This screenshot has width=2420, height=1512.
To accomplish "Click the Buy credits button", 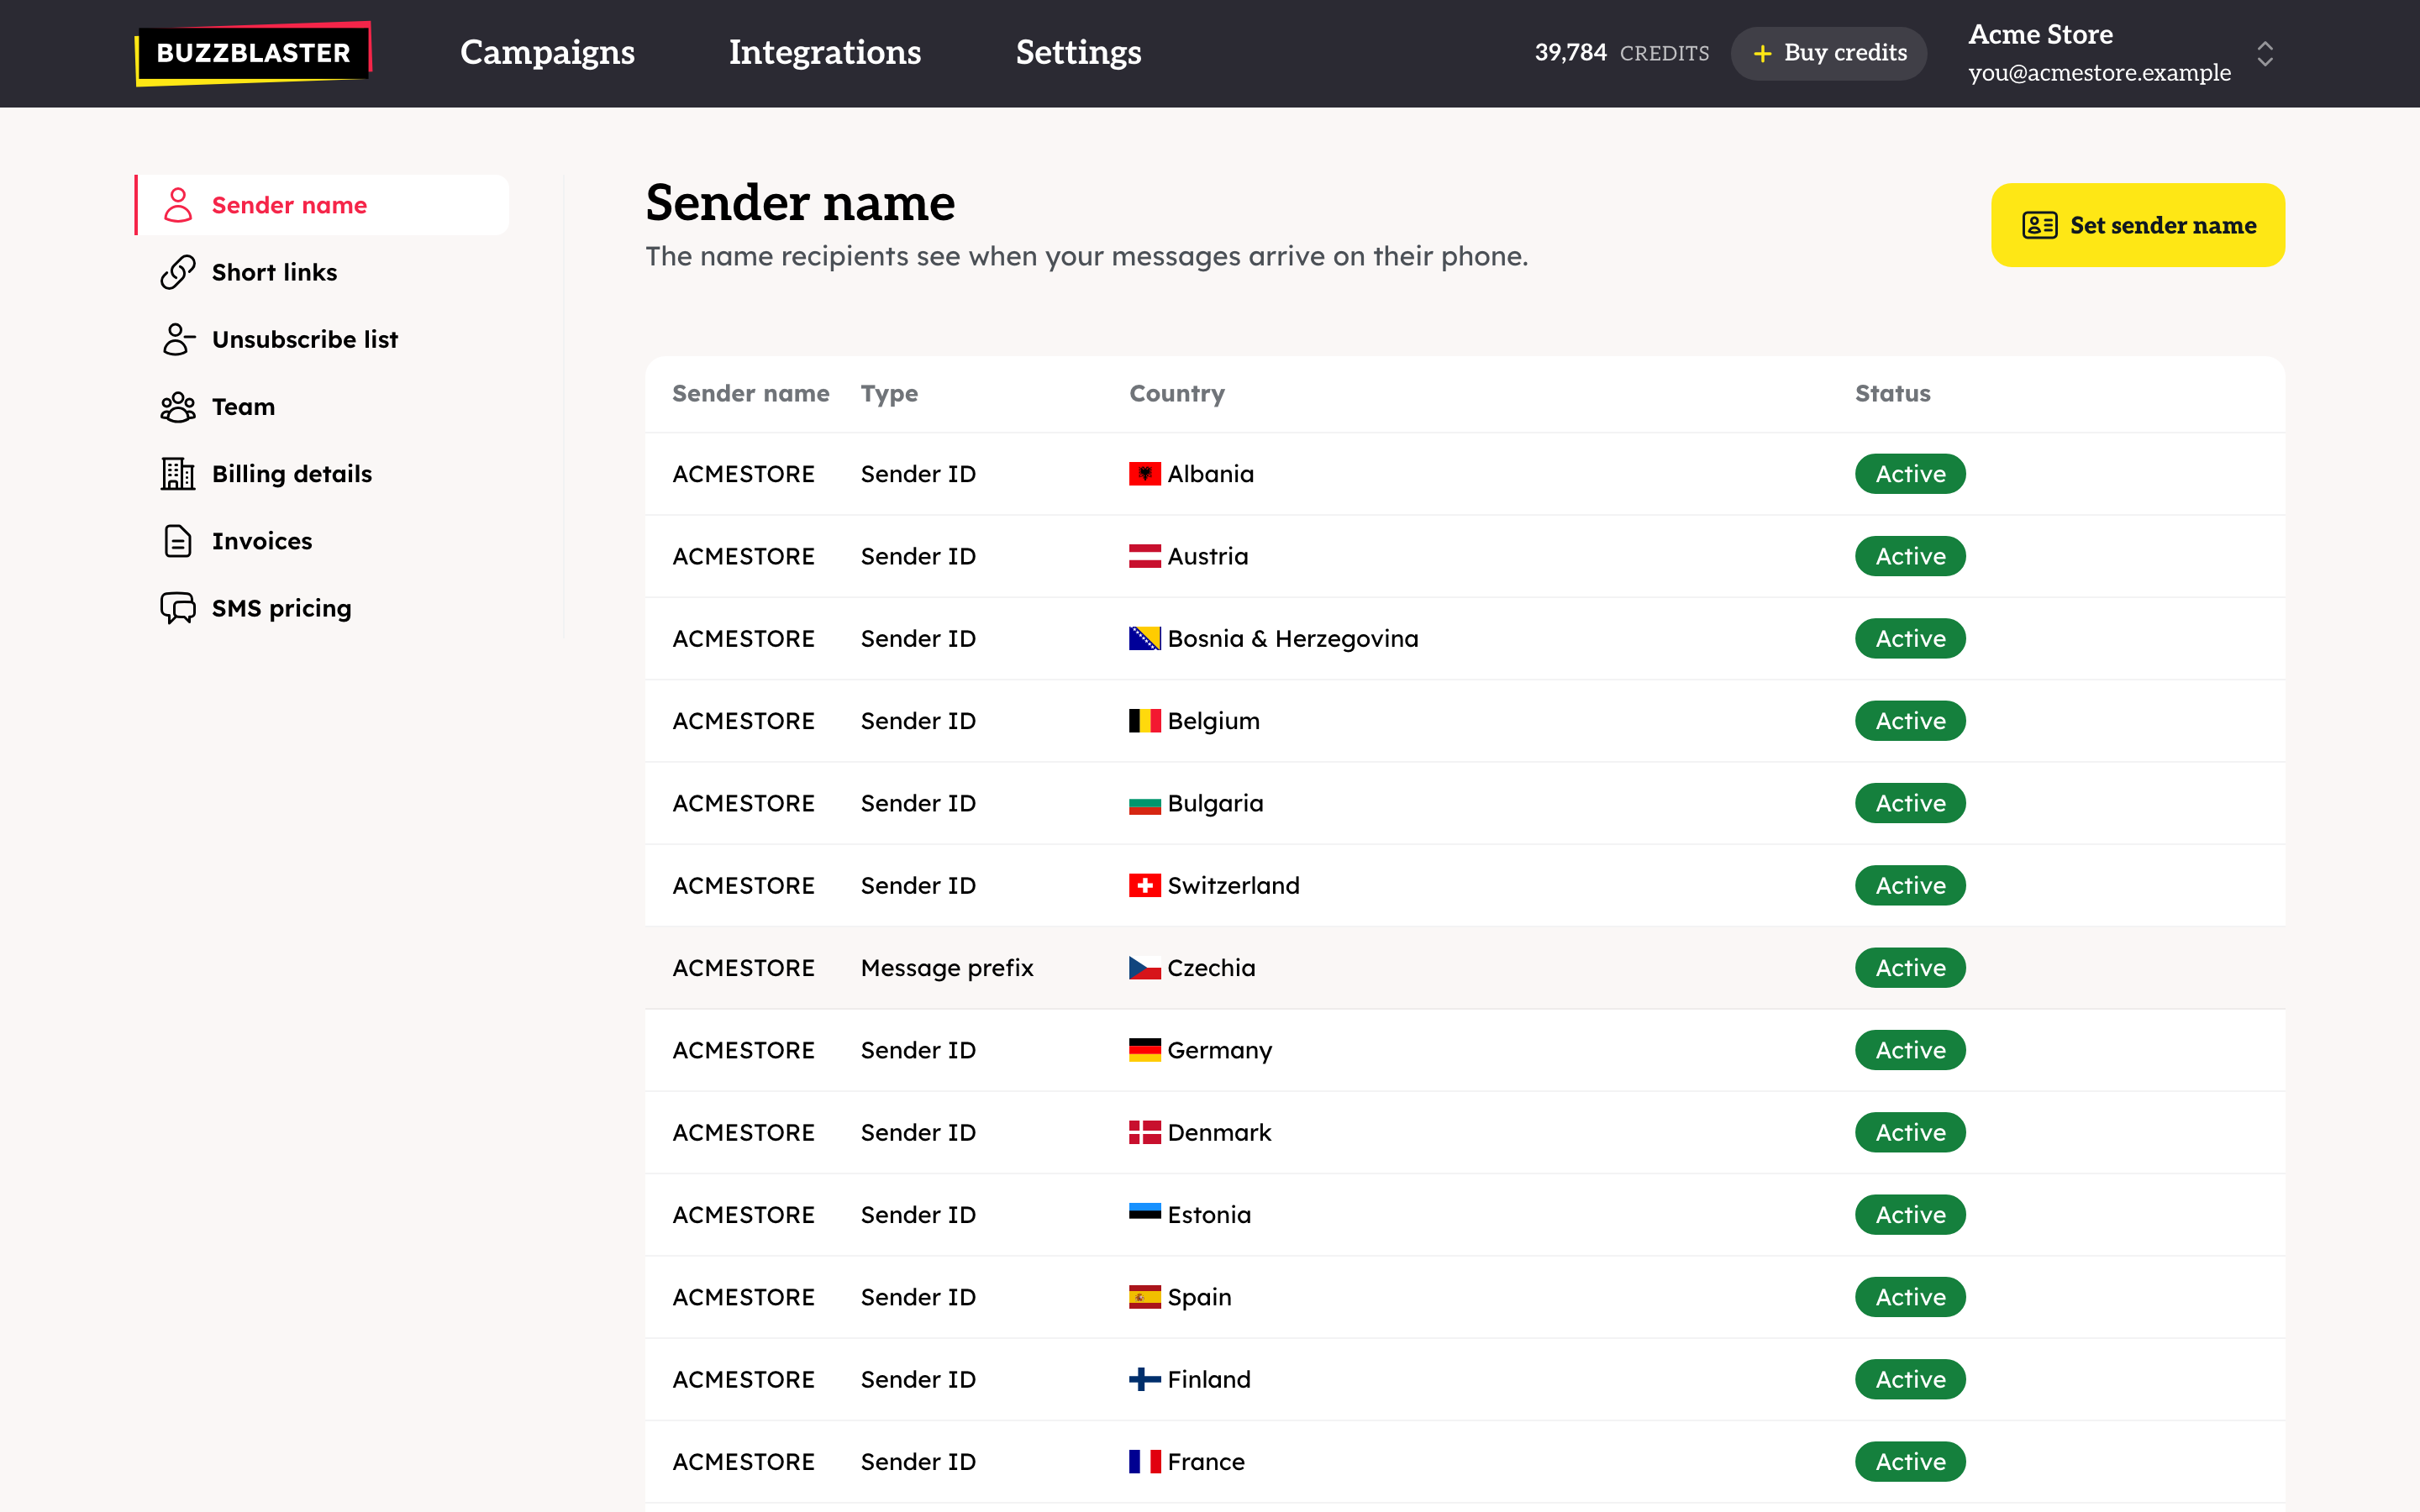I will pos(1829,53).
